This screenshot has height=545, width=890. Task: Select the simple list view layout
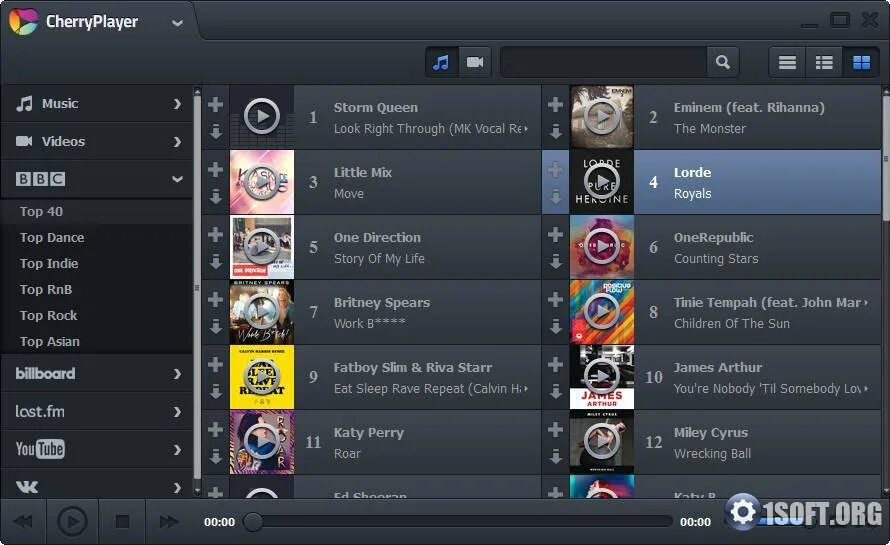(787, 62)
